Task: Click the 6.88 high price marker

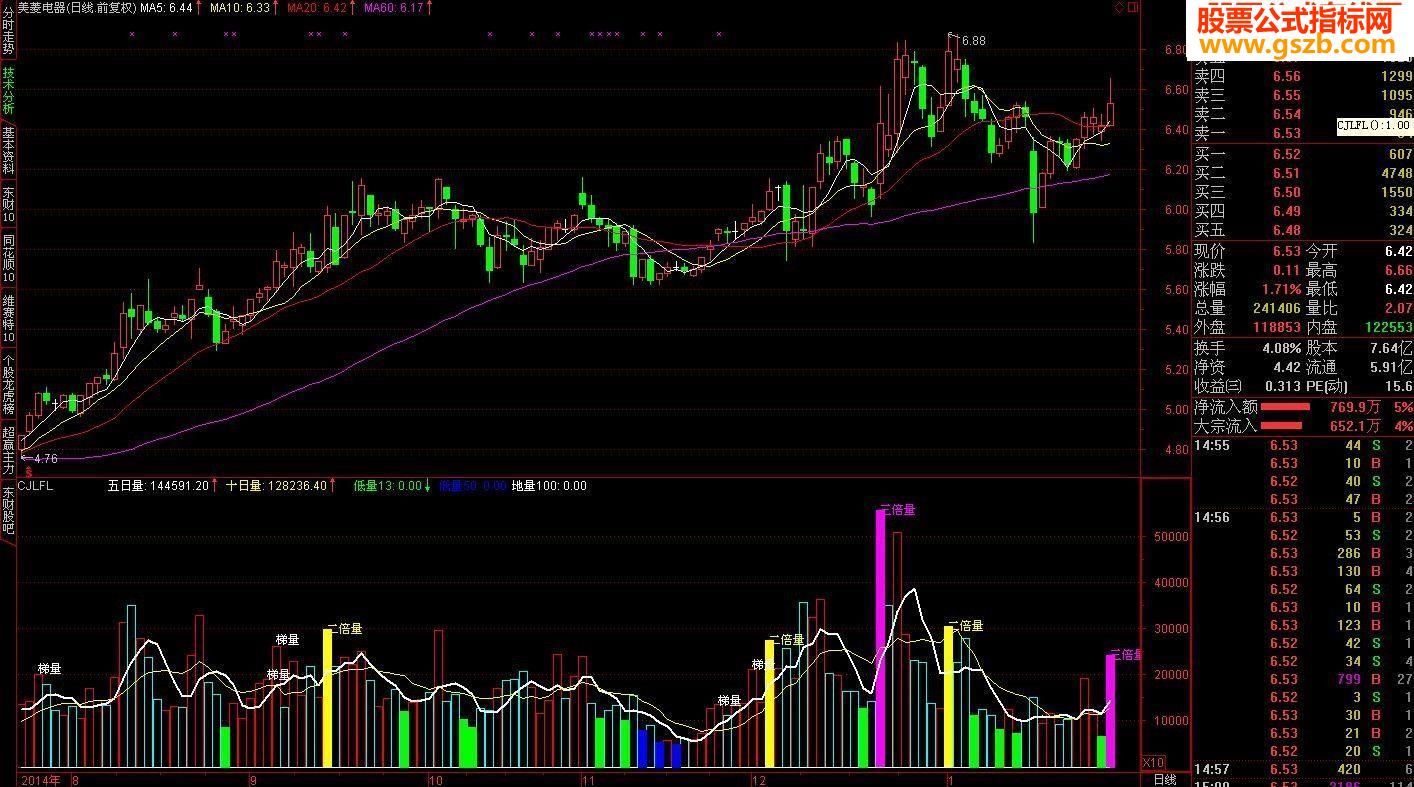Action: [973, 41]
